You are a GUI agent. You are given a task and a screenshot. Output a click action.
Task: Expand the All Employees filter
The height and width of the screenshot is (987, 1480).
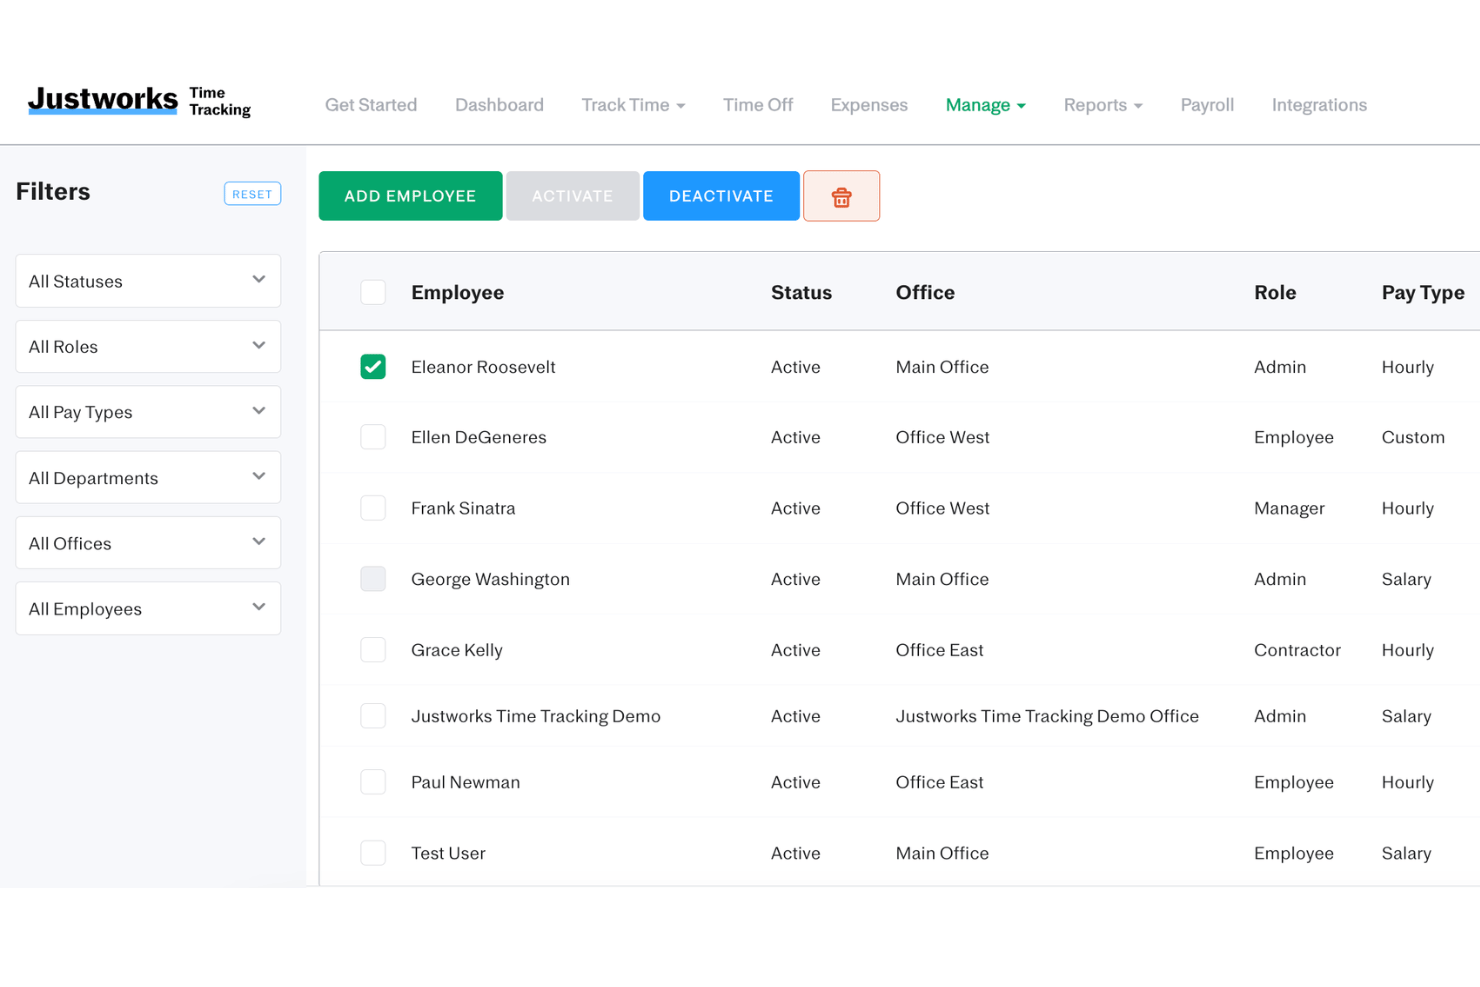[148, 608]
